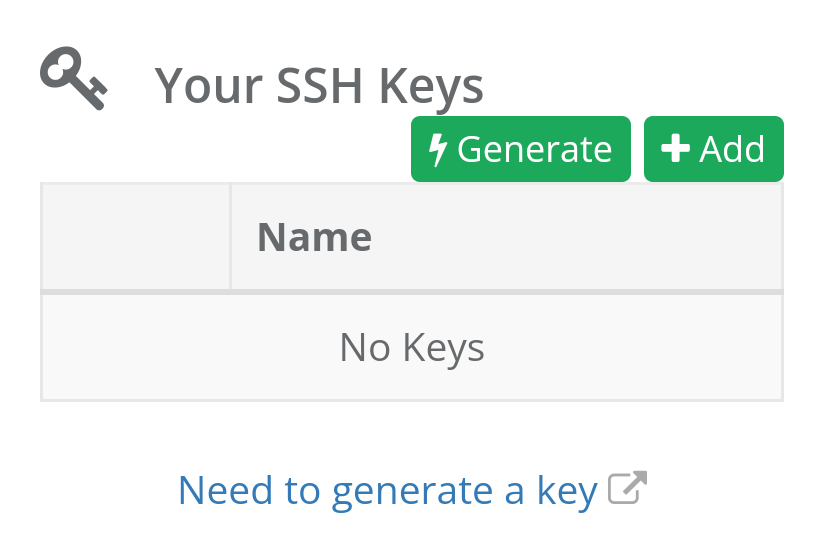Click the word "Your" in the title
Viewport: 817px width, 556px height.
(200, 86)
